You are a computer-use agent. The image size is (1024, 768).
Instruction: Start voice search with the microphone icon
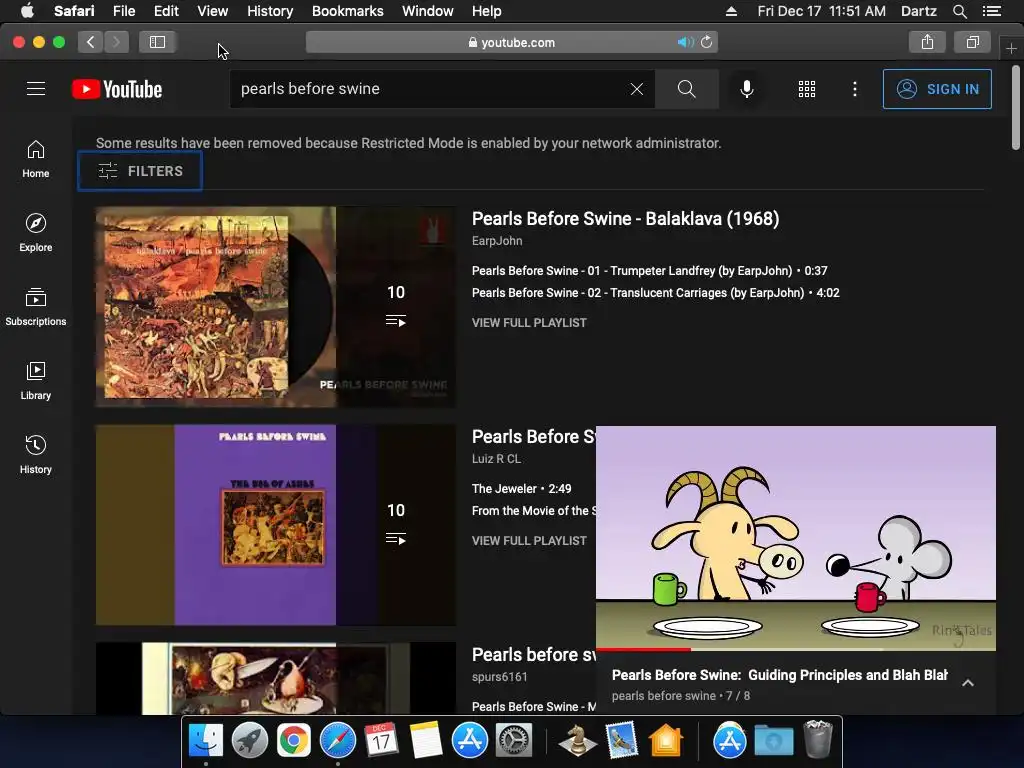(x=746, y=89)
